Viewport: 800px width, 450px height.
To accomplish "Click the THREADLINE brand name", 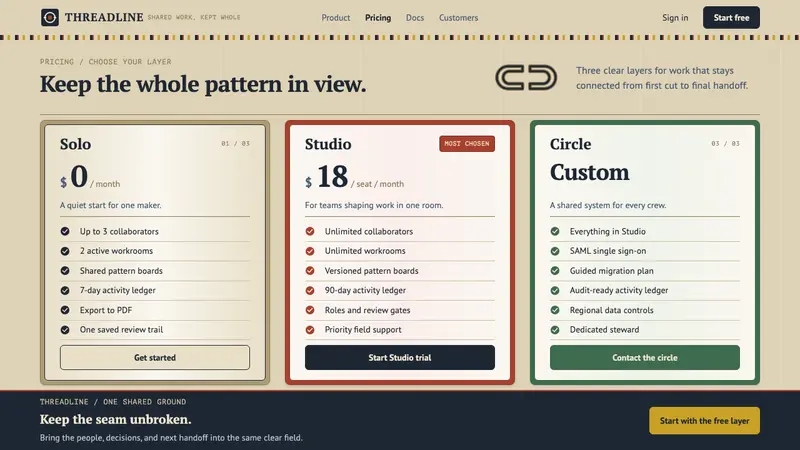I will 104,17.
